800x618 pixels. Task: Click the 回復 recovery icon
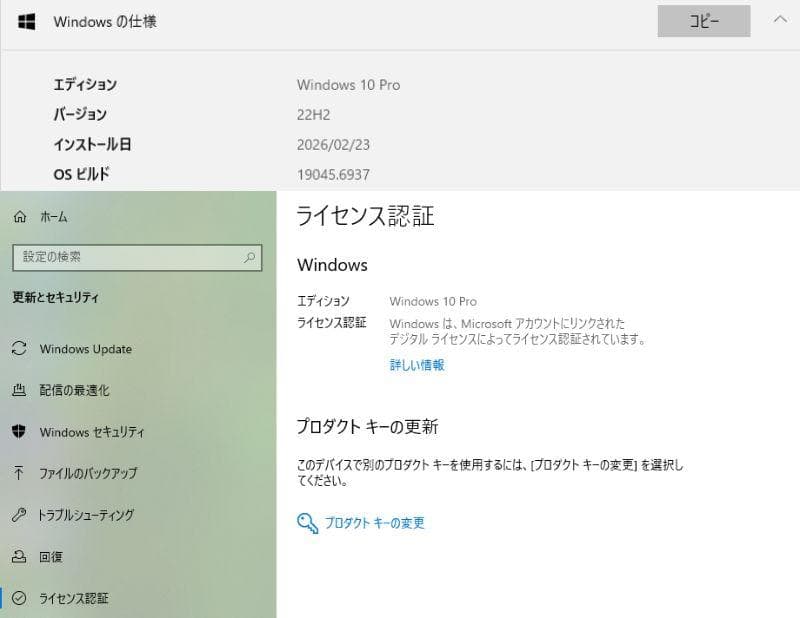[x=19, y=556]
